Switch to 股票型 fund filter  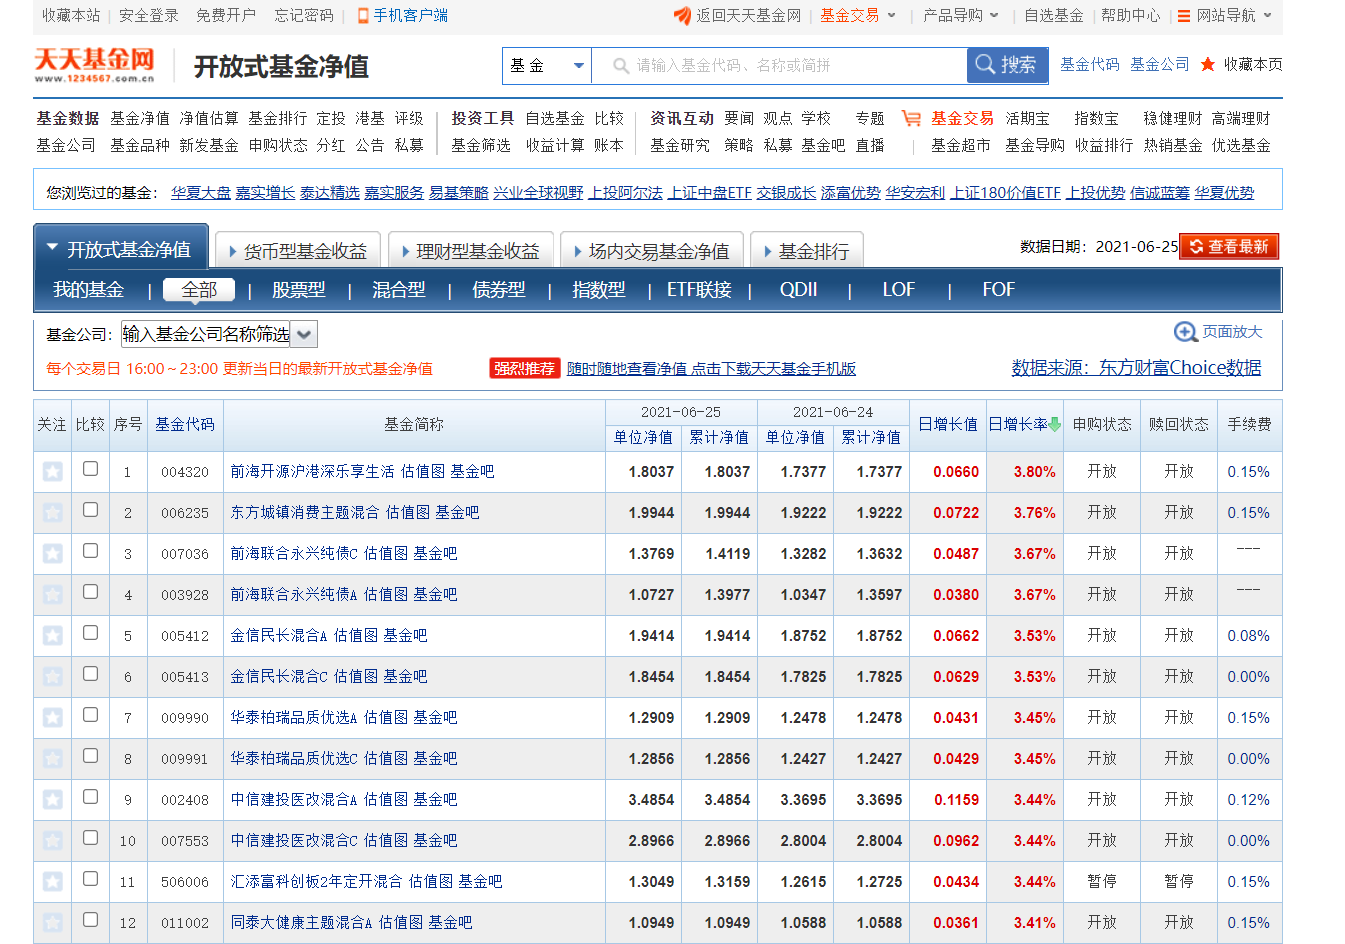[299, 290]
